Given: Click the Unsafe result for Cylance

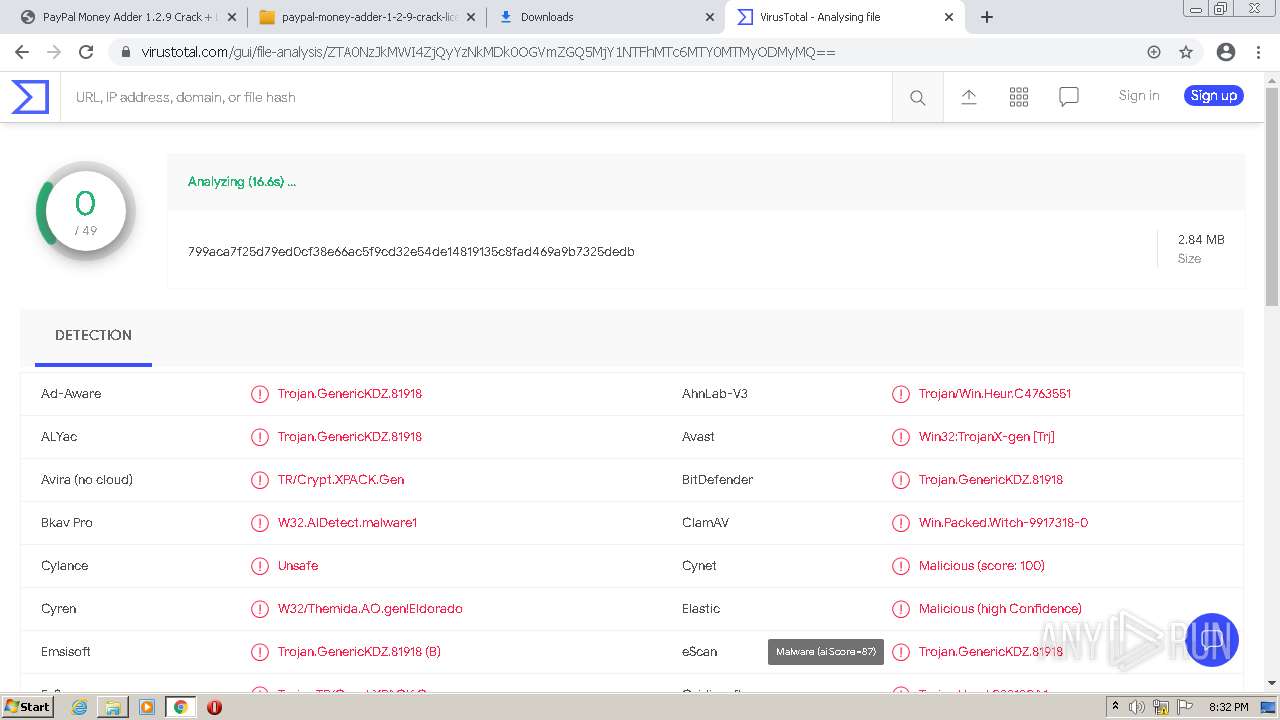Looking at the screenshot, I should click(x=298, y=565).
